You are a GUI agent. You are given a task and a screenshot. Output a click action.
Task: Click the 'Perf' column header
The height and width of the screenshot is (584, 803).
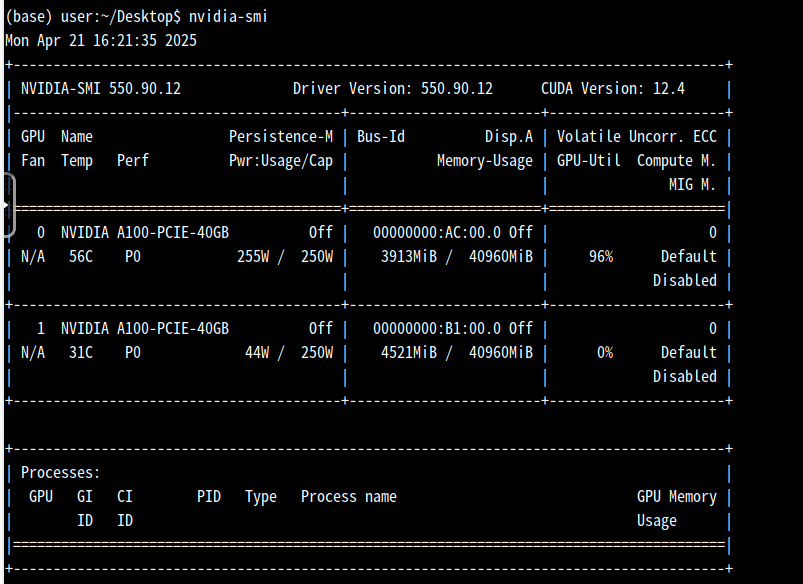pyautogui.click(x=133, y=161)
